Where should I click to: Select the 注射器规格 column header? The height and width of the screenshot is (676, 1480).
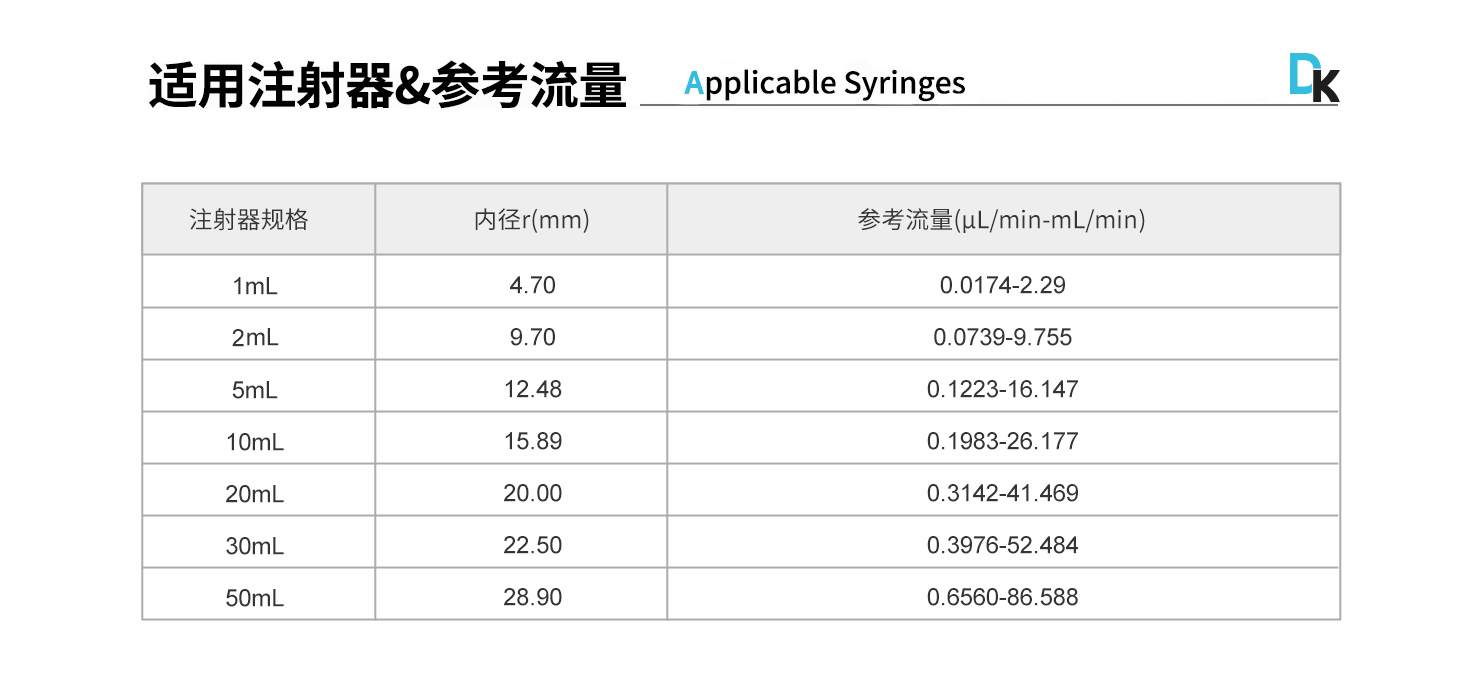249,220
